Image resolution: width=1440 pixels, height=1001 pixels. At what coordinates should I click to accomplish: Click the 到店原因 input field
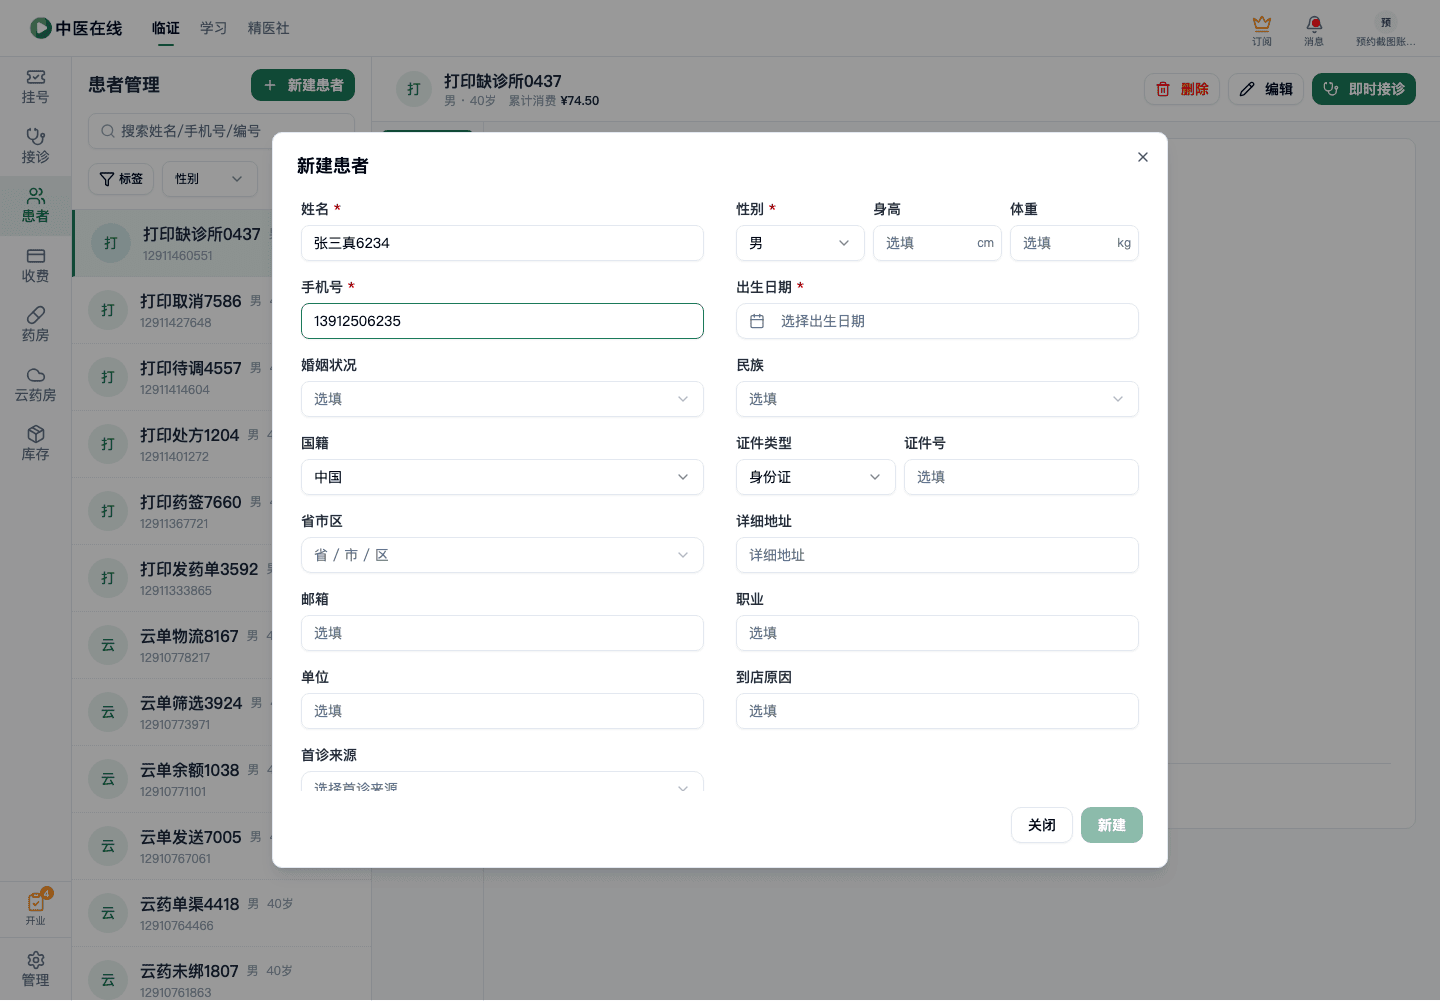coord(937,711)
